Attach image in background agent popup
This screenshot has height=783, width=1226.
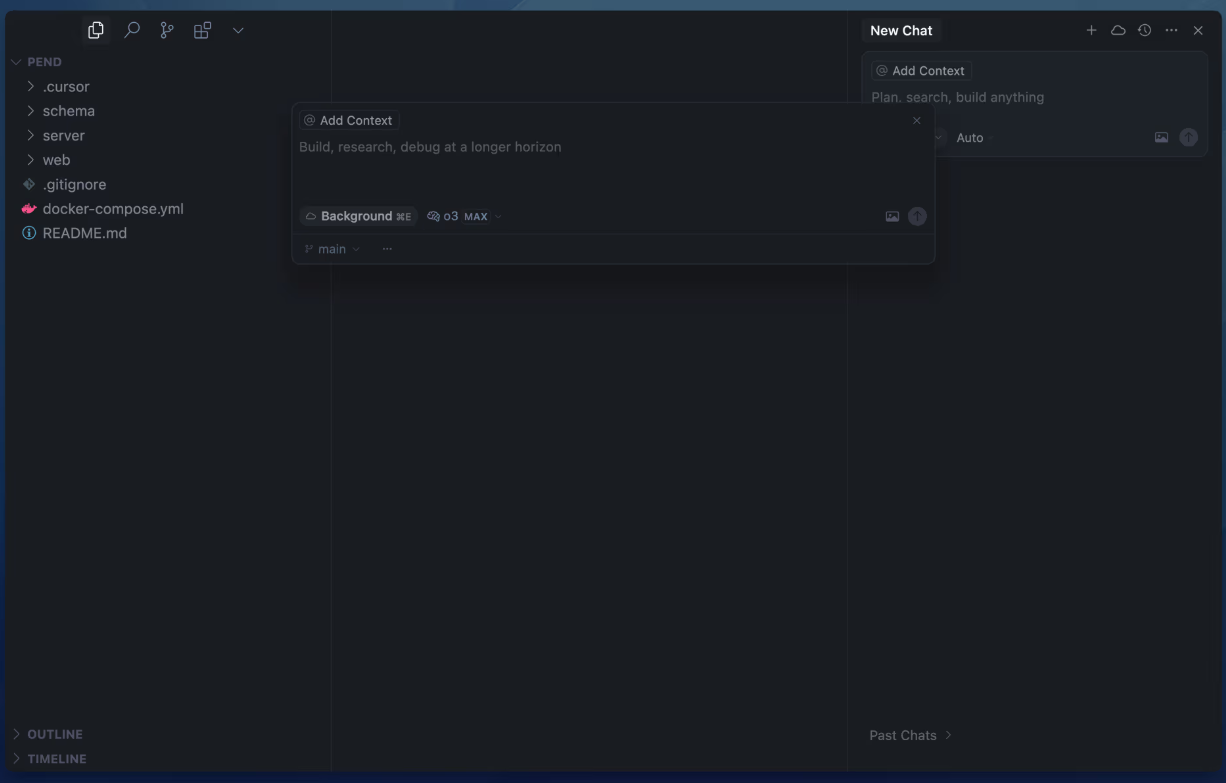[x=892, y=217]
